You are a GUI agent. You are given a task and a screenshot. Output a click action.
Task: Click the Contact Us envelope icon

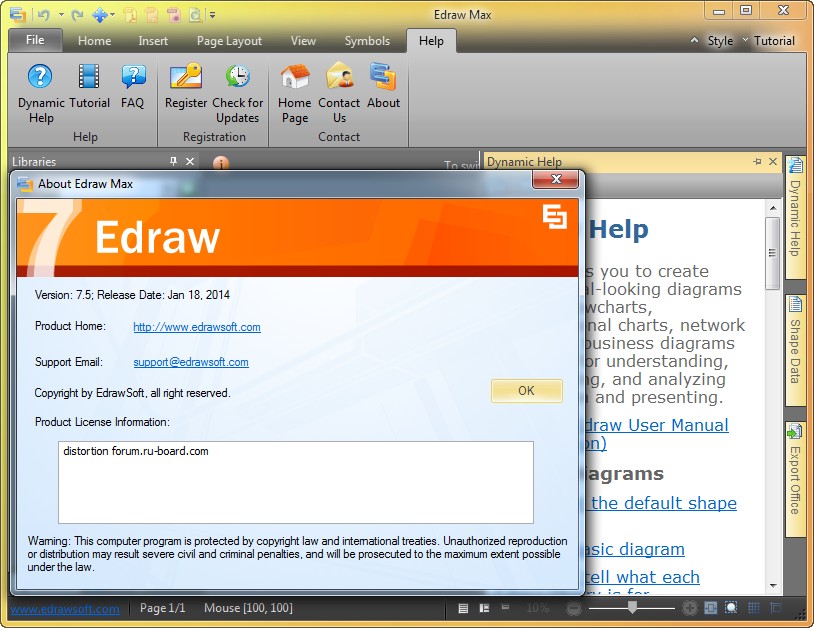pyautogui.click(x=339, y=93)
